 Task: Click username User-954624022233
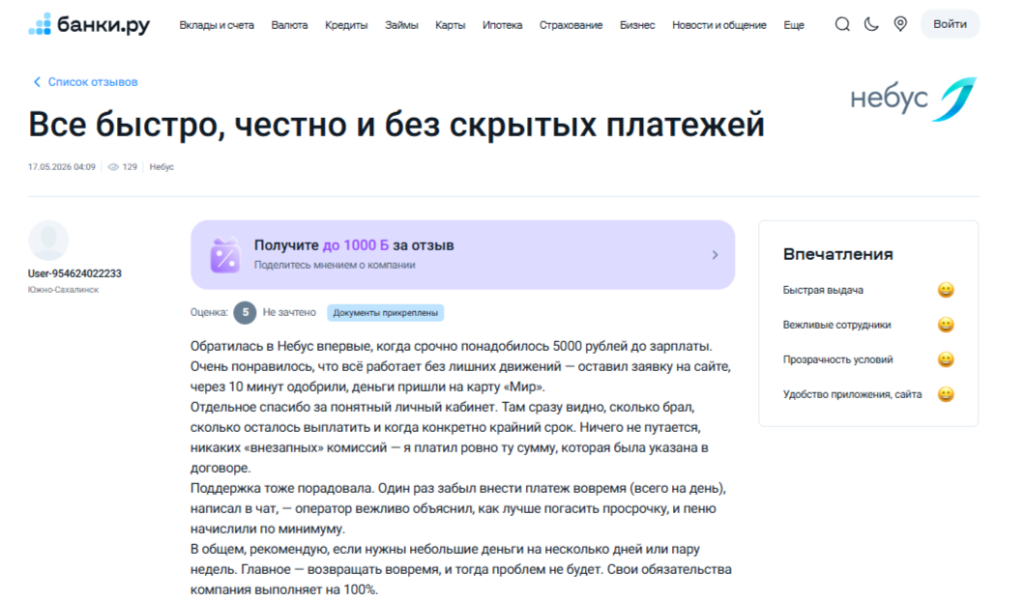(74, 274)
